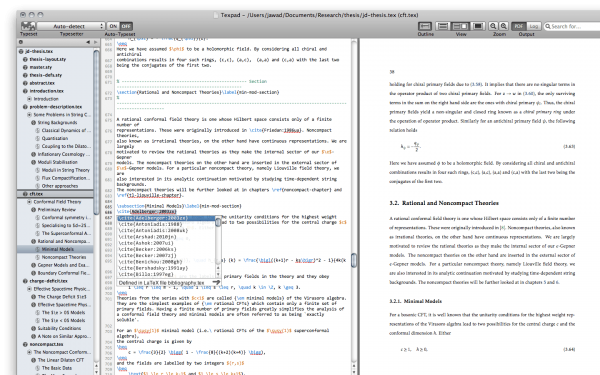Viewport: 600px width, 375px height.
Task: Click the editor vertical scrollbar handle
Action: point(354,260)
